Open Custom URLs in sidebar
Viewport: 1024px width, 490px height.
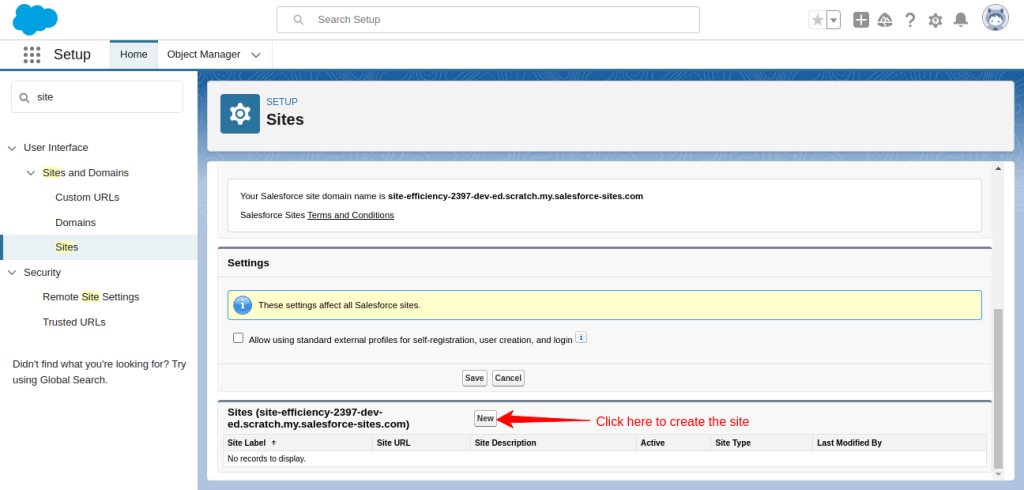[88, 197]
